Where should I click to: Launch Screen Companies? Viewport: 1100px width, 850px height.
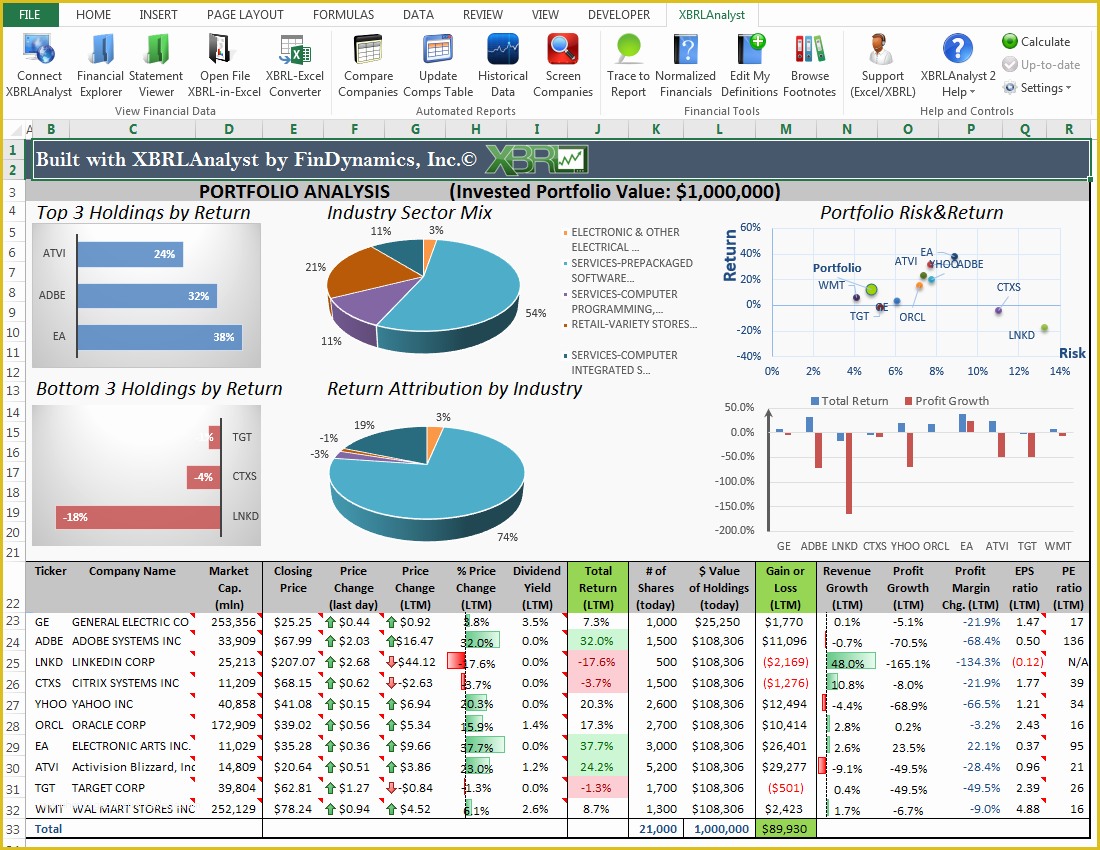(x=563, y=60)
